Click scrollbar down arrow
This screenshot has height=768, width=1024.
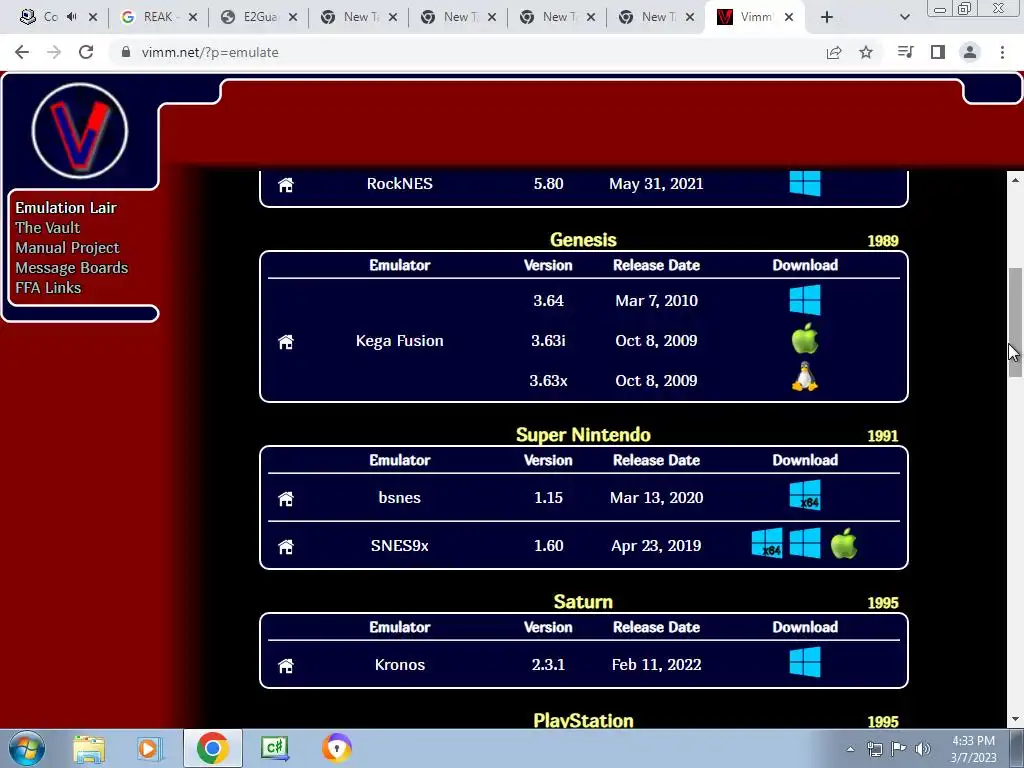pyautogui.click(x=1014, y=719)
